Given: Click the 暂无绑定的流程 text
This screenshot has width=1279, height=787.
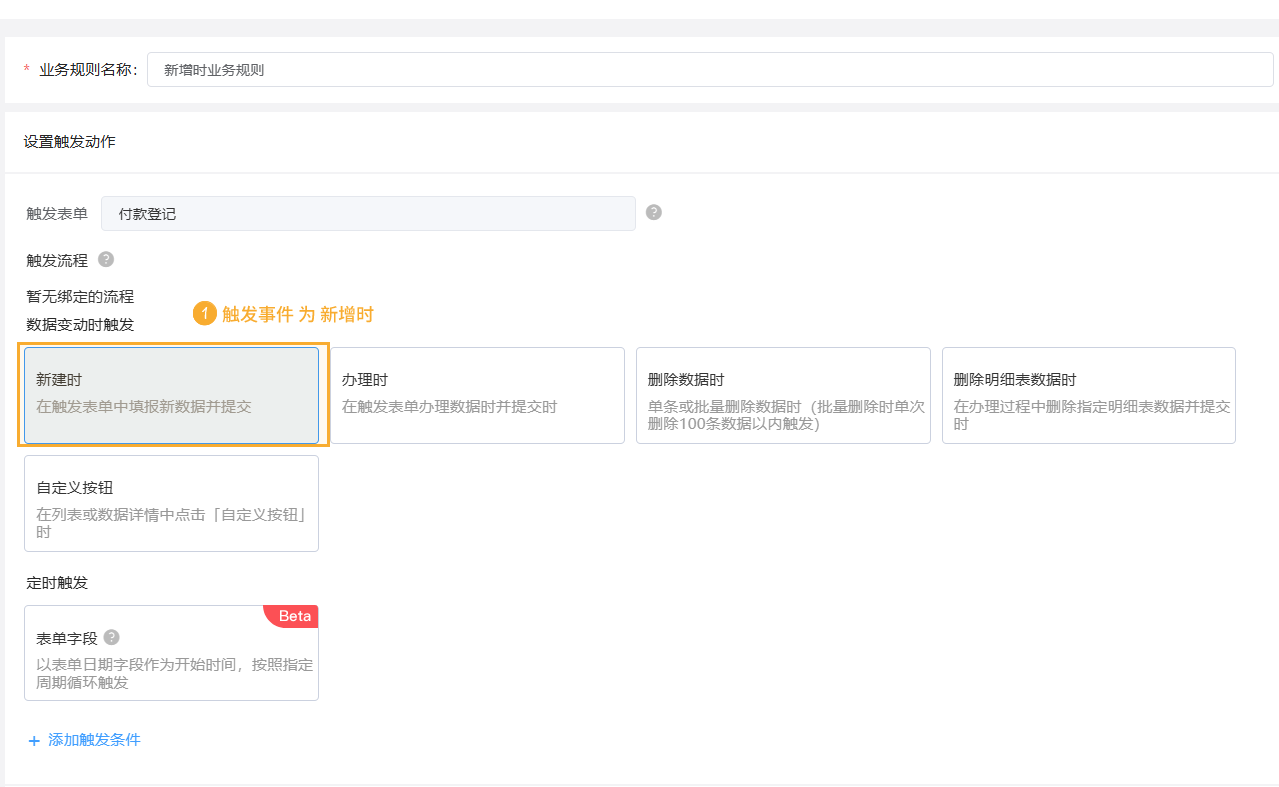Looking at the screenshot, I should 80,297.
